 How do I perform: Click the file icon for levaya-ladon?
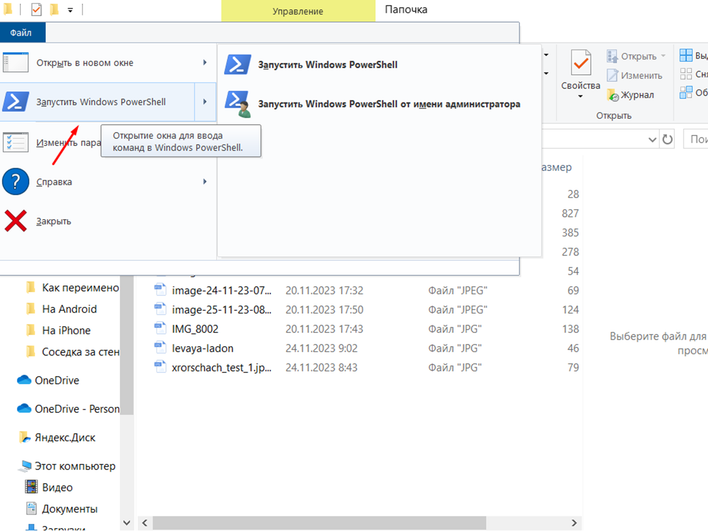click(x=160, y=347)
